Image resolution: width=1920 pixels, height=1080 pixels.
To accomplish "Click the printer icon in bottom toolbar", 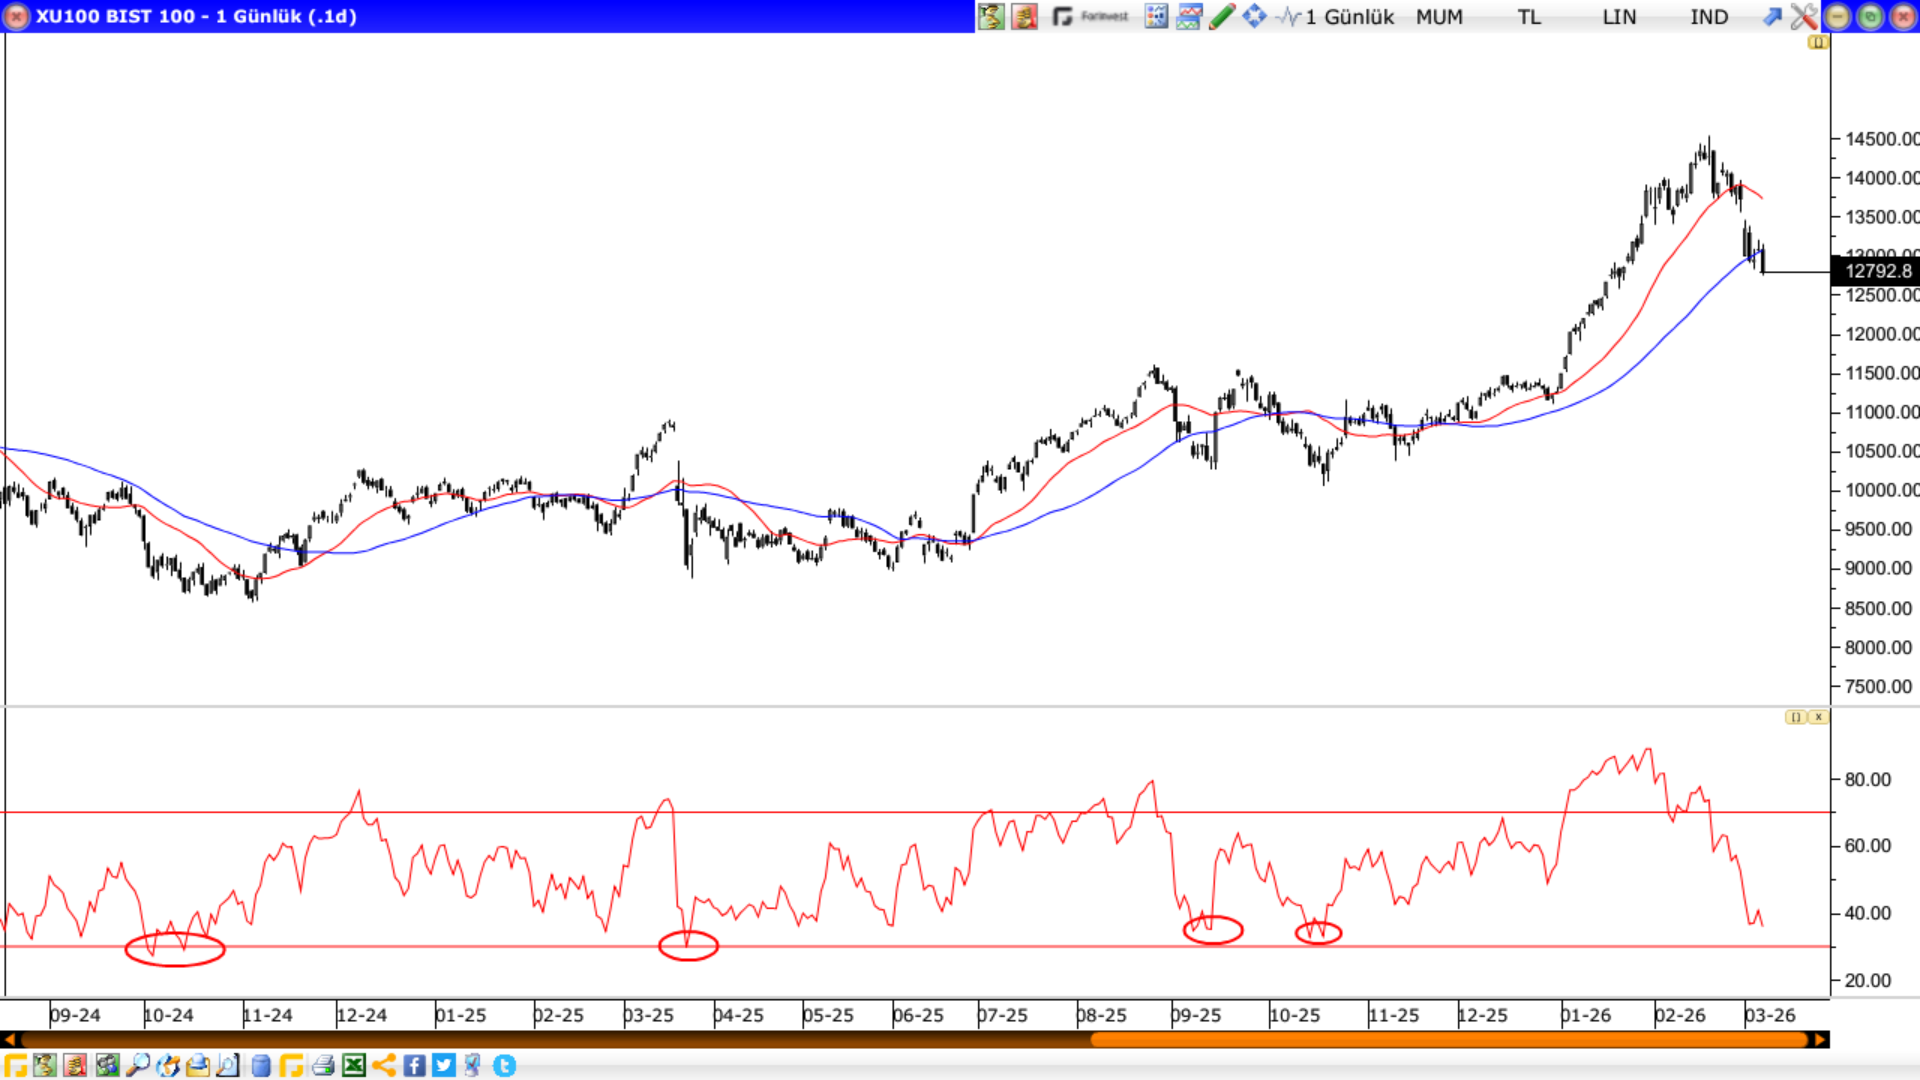I will tap(322, 1066).
